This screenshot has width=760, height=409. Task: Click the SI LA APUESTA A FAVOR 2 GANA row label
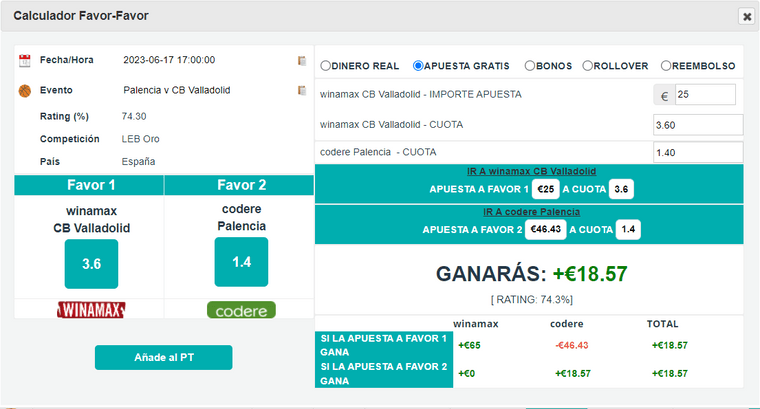[384, 374]
